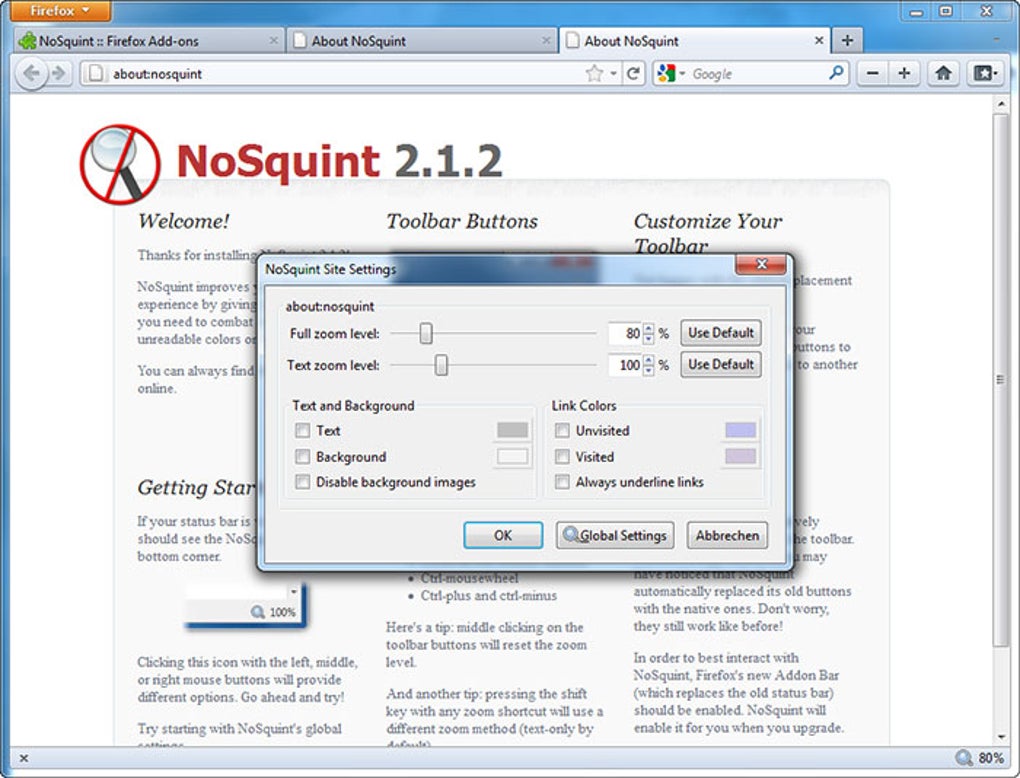The image size is (1020, 778).
Task: Decrease text zoom level with down stepper
Action: (x=649, y=370)
